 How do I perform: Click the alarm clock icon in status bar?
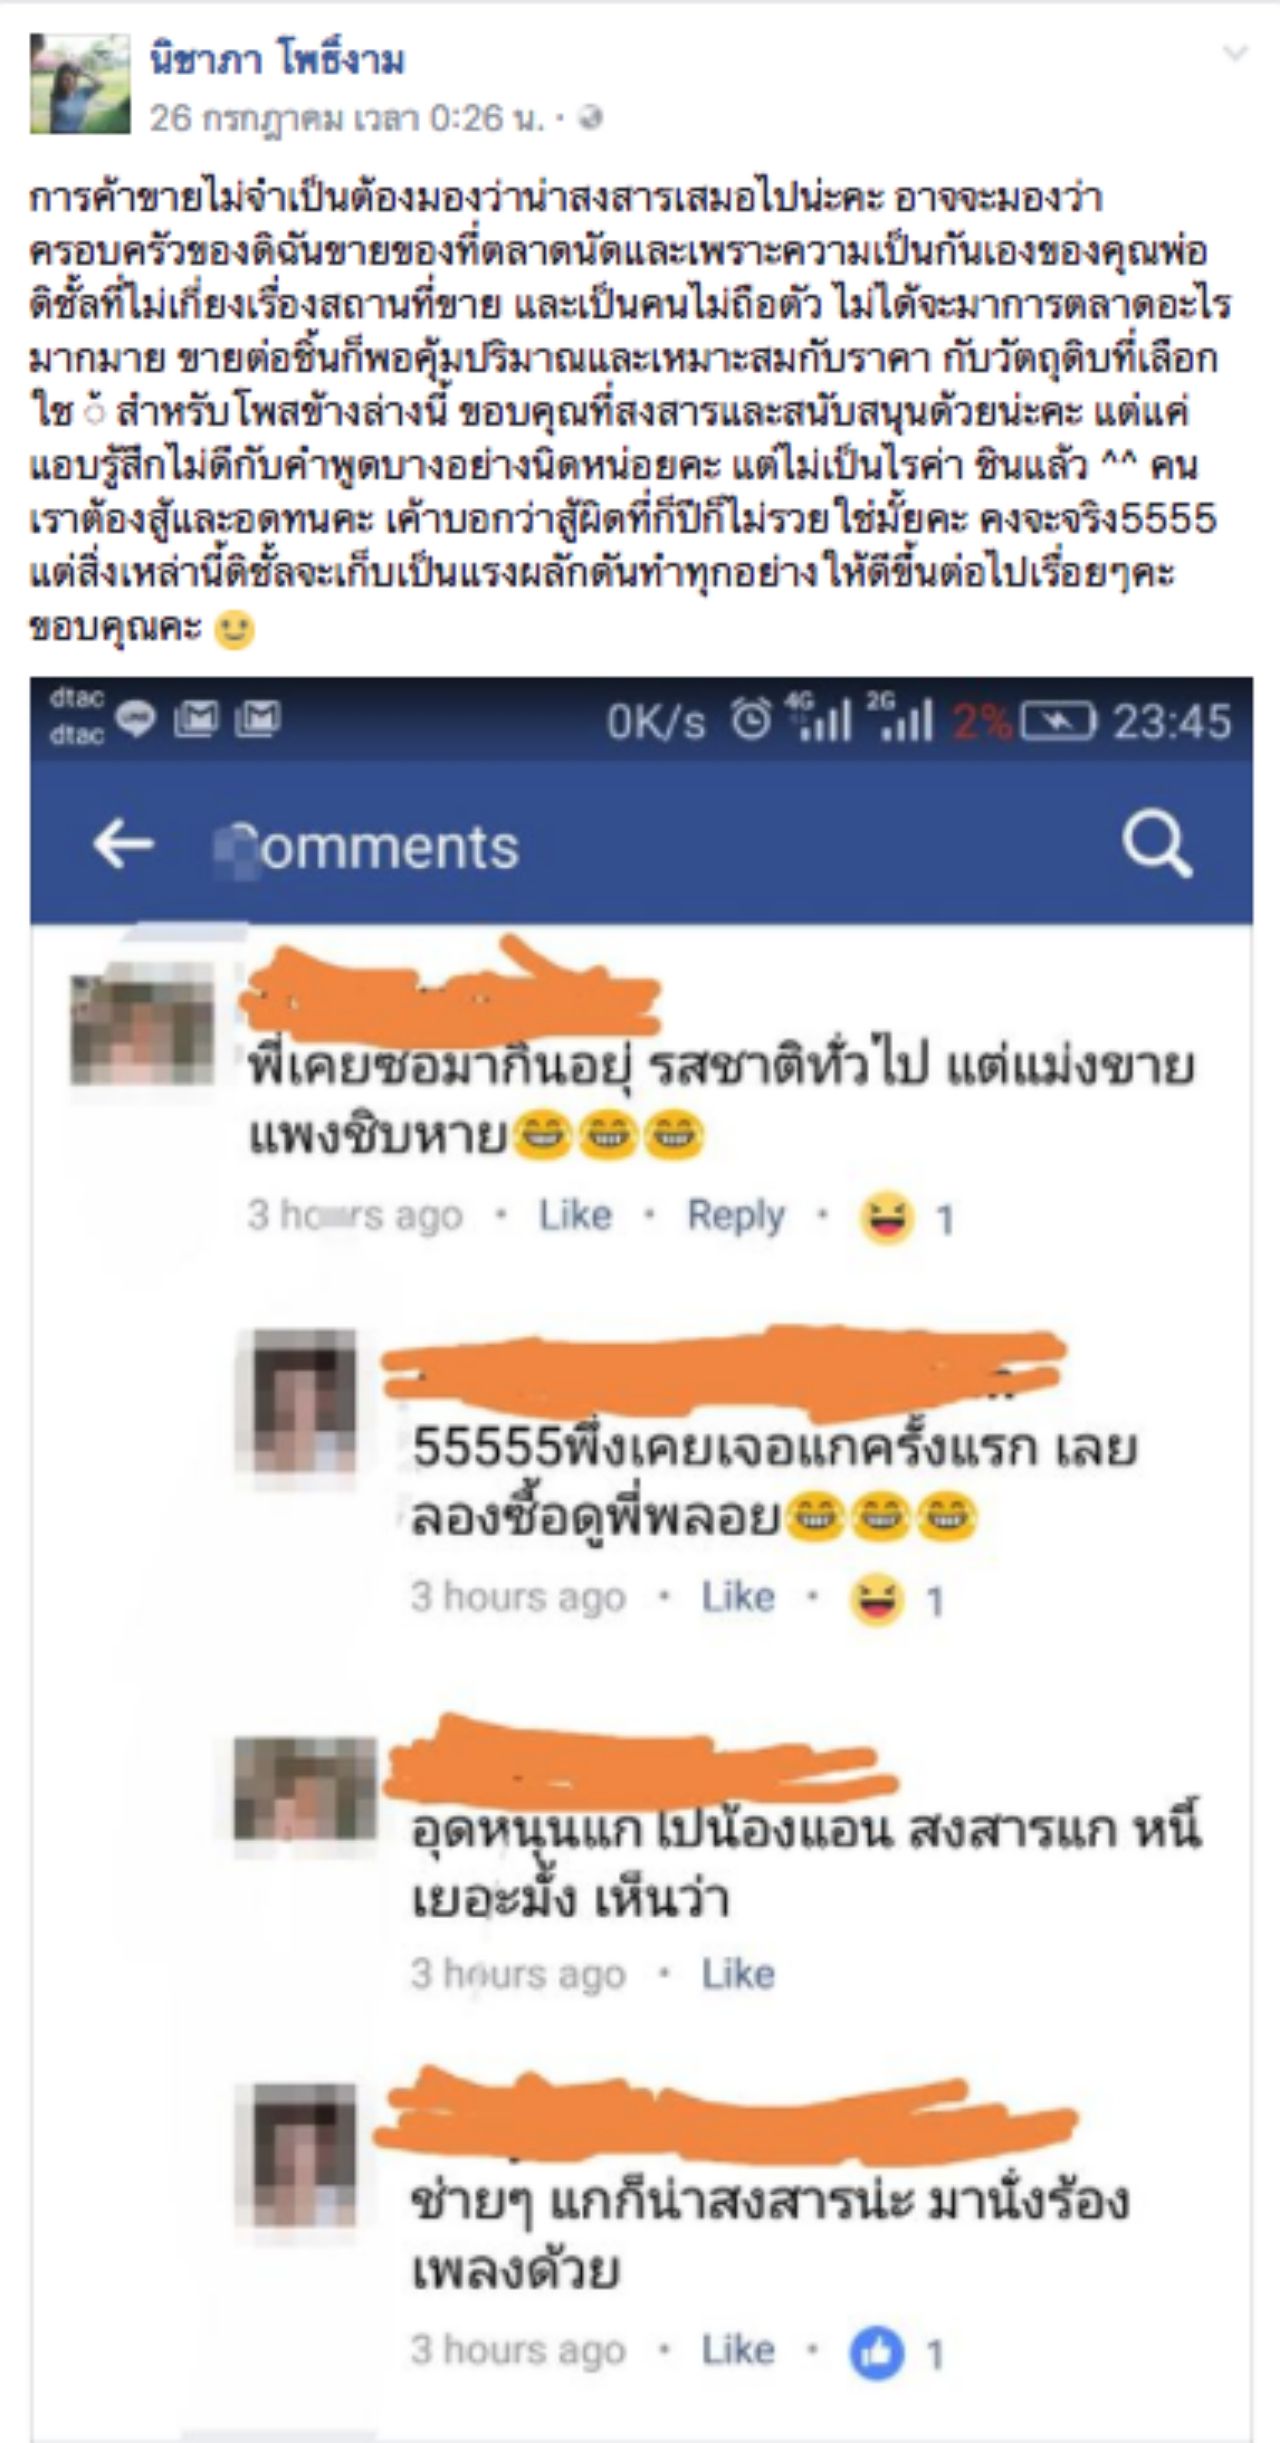pyautogui.click(x=751, y=719)
